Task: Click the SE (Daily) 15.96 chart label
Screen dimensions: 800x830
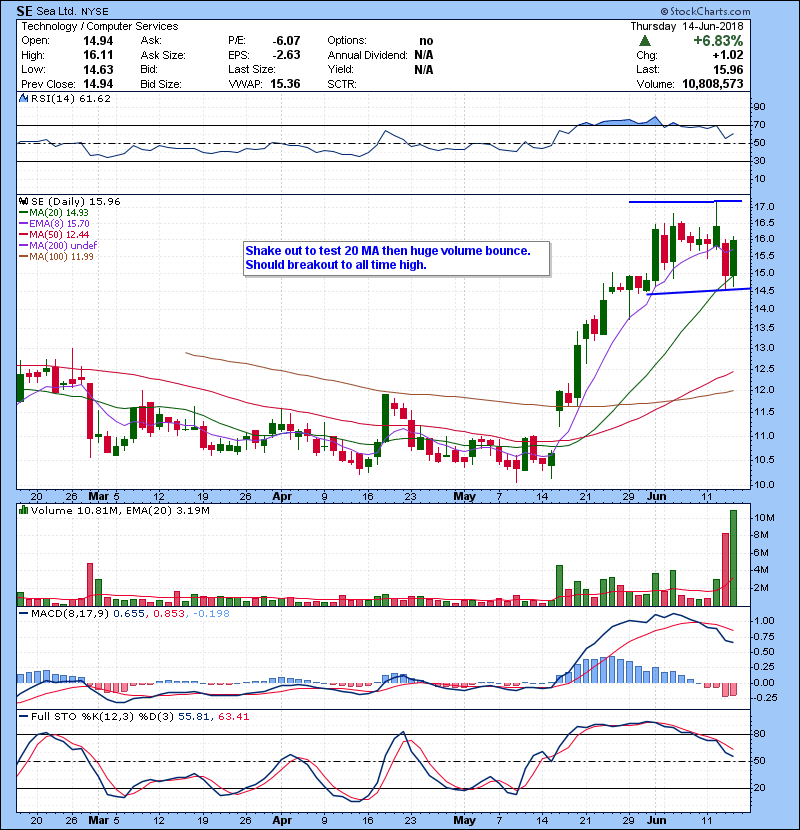Action: 76,202
